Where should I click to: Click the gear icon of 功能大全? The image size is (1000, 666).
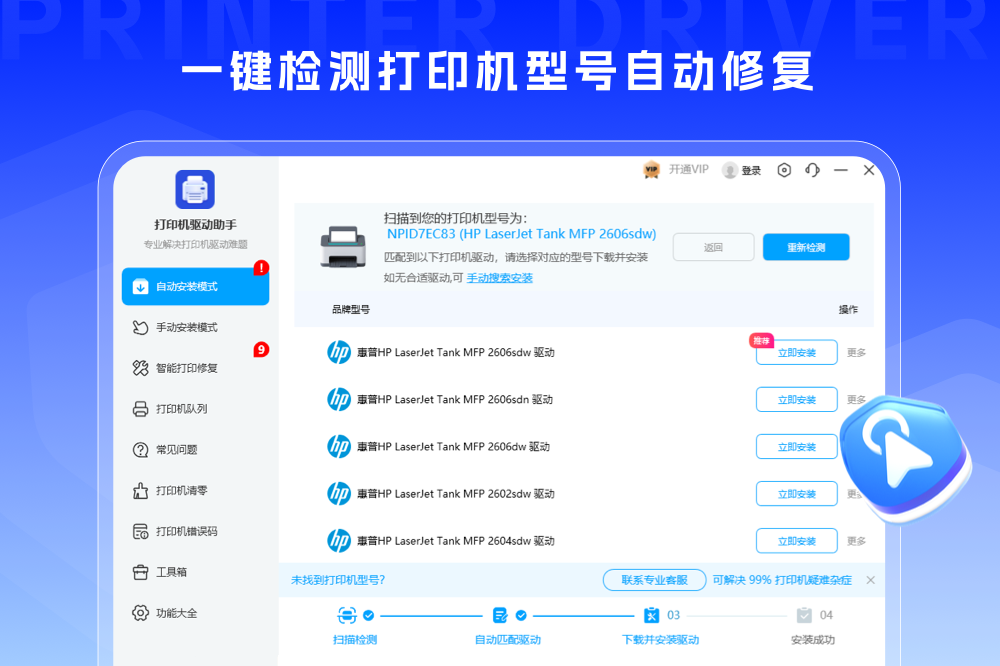click(140, 613)
